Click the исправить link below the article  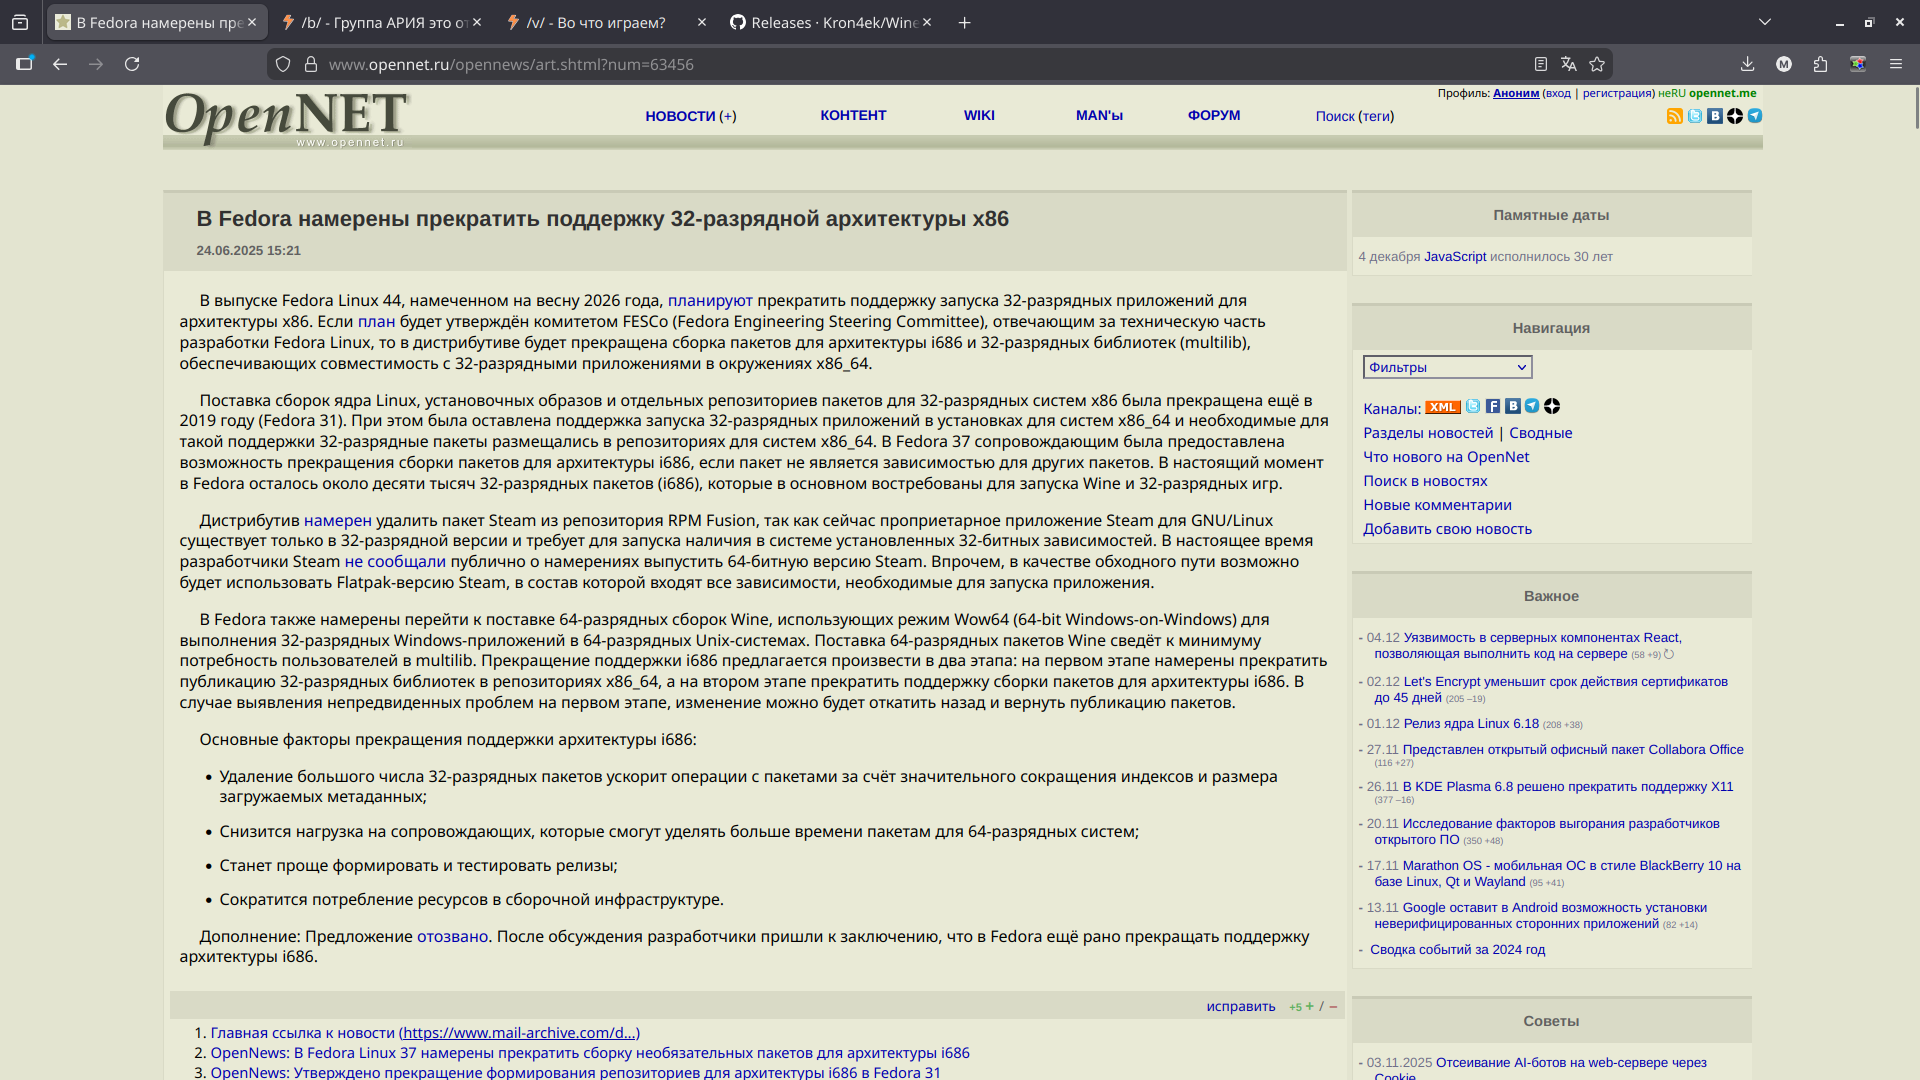pos(1240,1006)
